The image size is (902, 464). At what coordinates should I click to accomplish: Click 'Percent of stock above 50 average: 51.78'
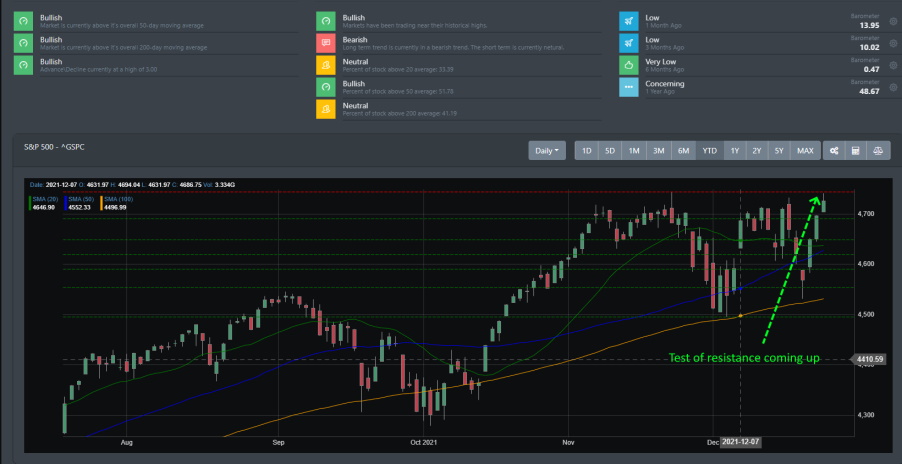click(398, 91)
